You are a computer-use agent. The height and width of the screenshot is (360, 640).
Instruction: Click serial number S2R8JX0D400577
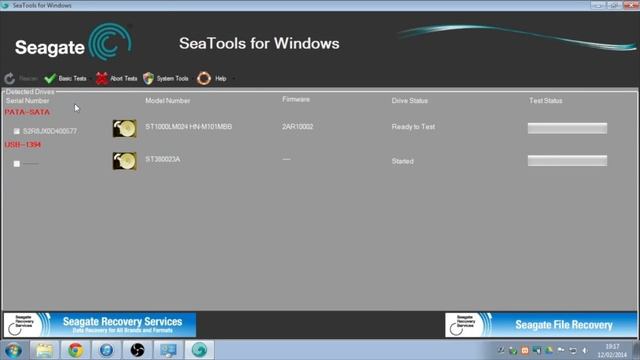50,131
